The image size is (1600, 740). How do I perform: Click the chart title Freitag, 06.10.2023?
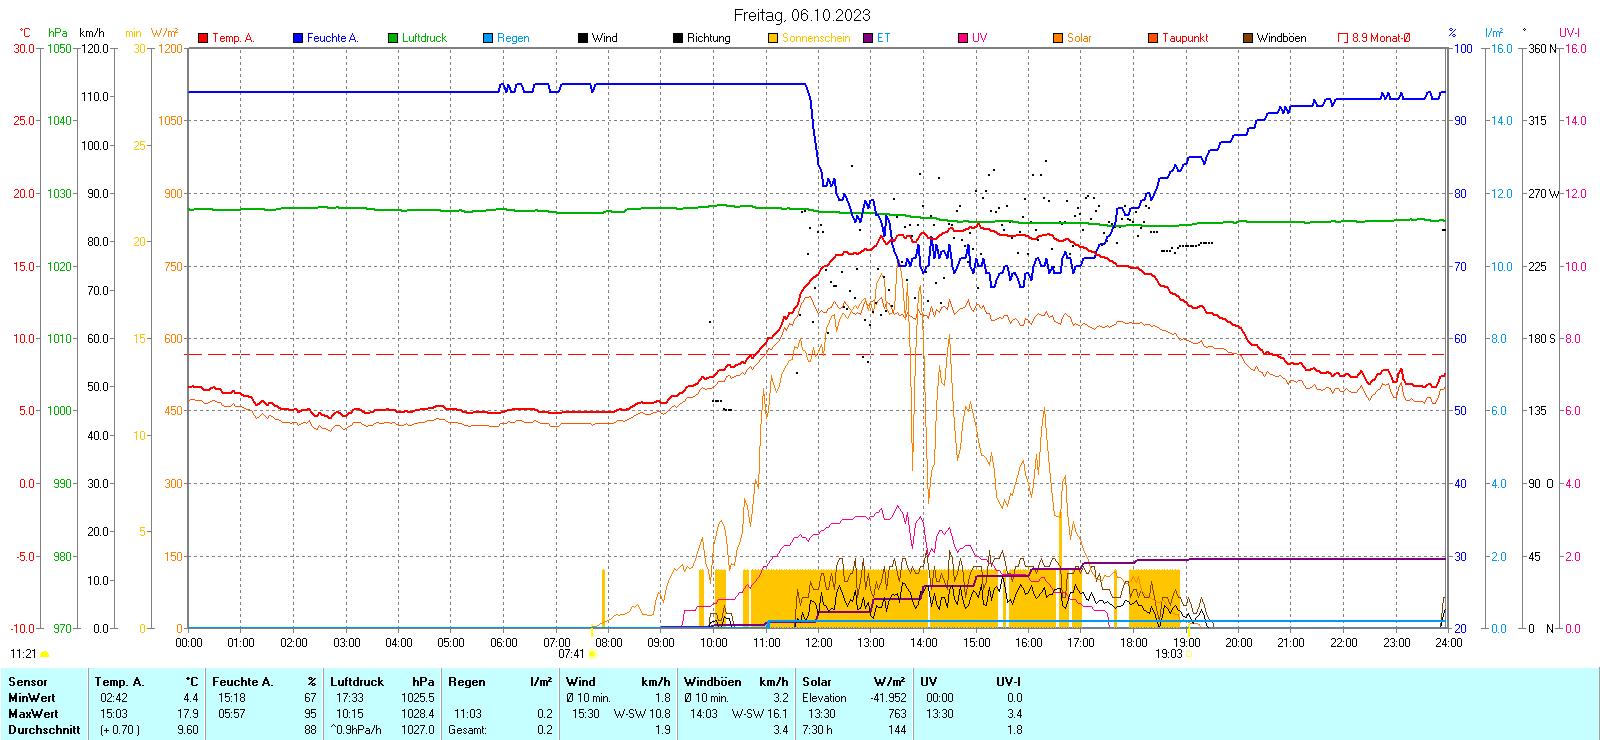point(802,15)
